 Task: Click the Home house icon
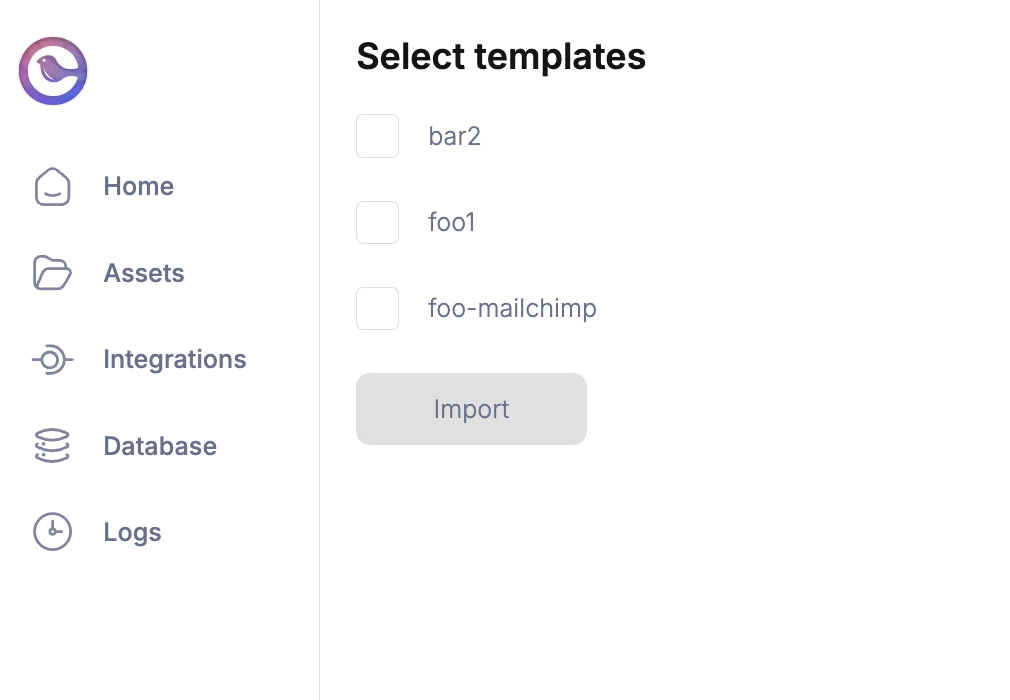[53, 187]
